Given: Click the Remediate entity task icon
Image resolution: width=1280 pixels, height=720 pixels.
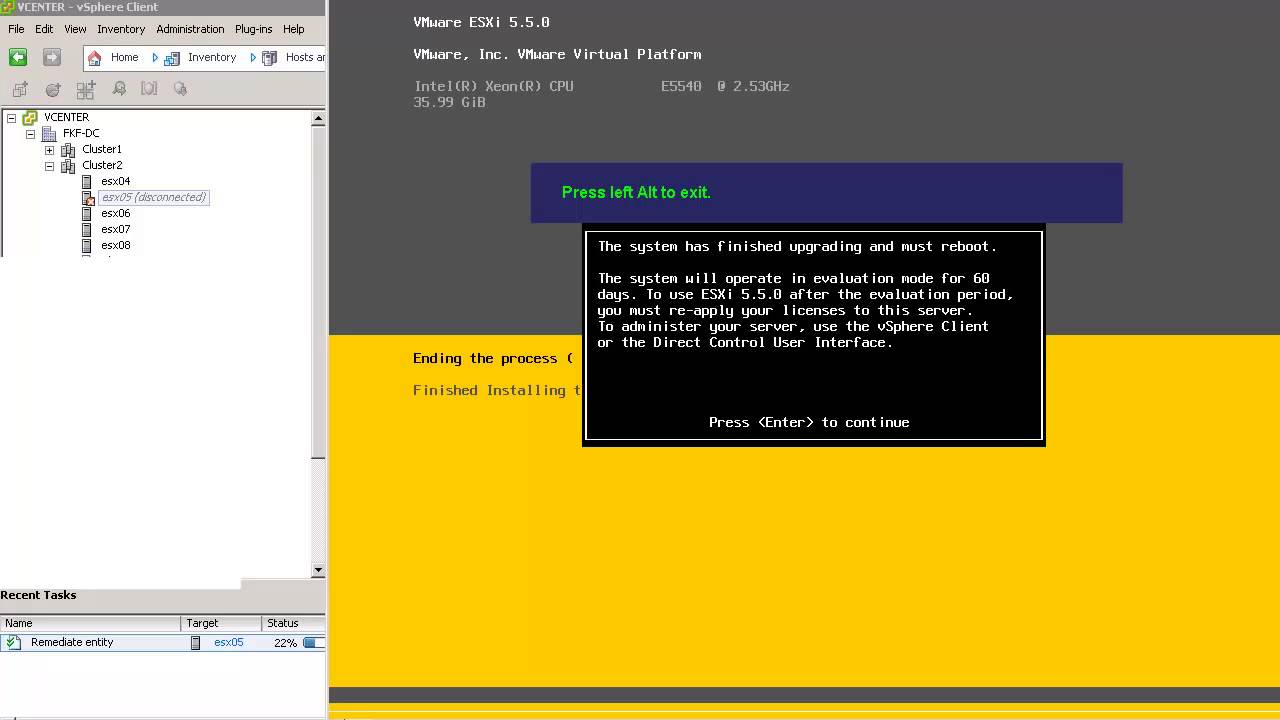Looking at the screenshot, I should 11,642.
